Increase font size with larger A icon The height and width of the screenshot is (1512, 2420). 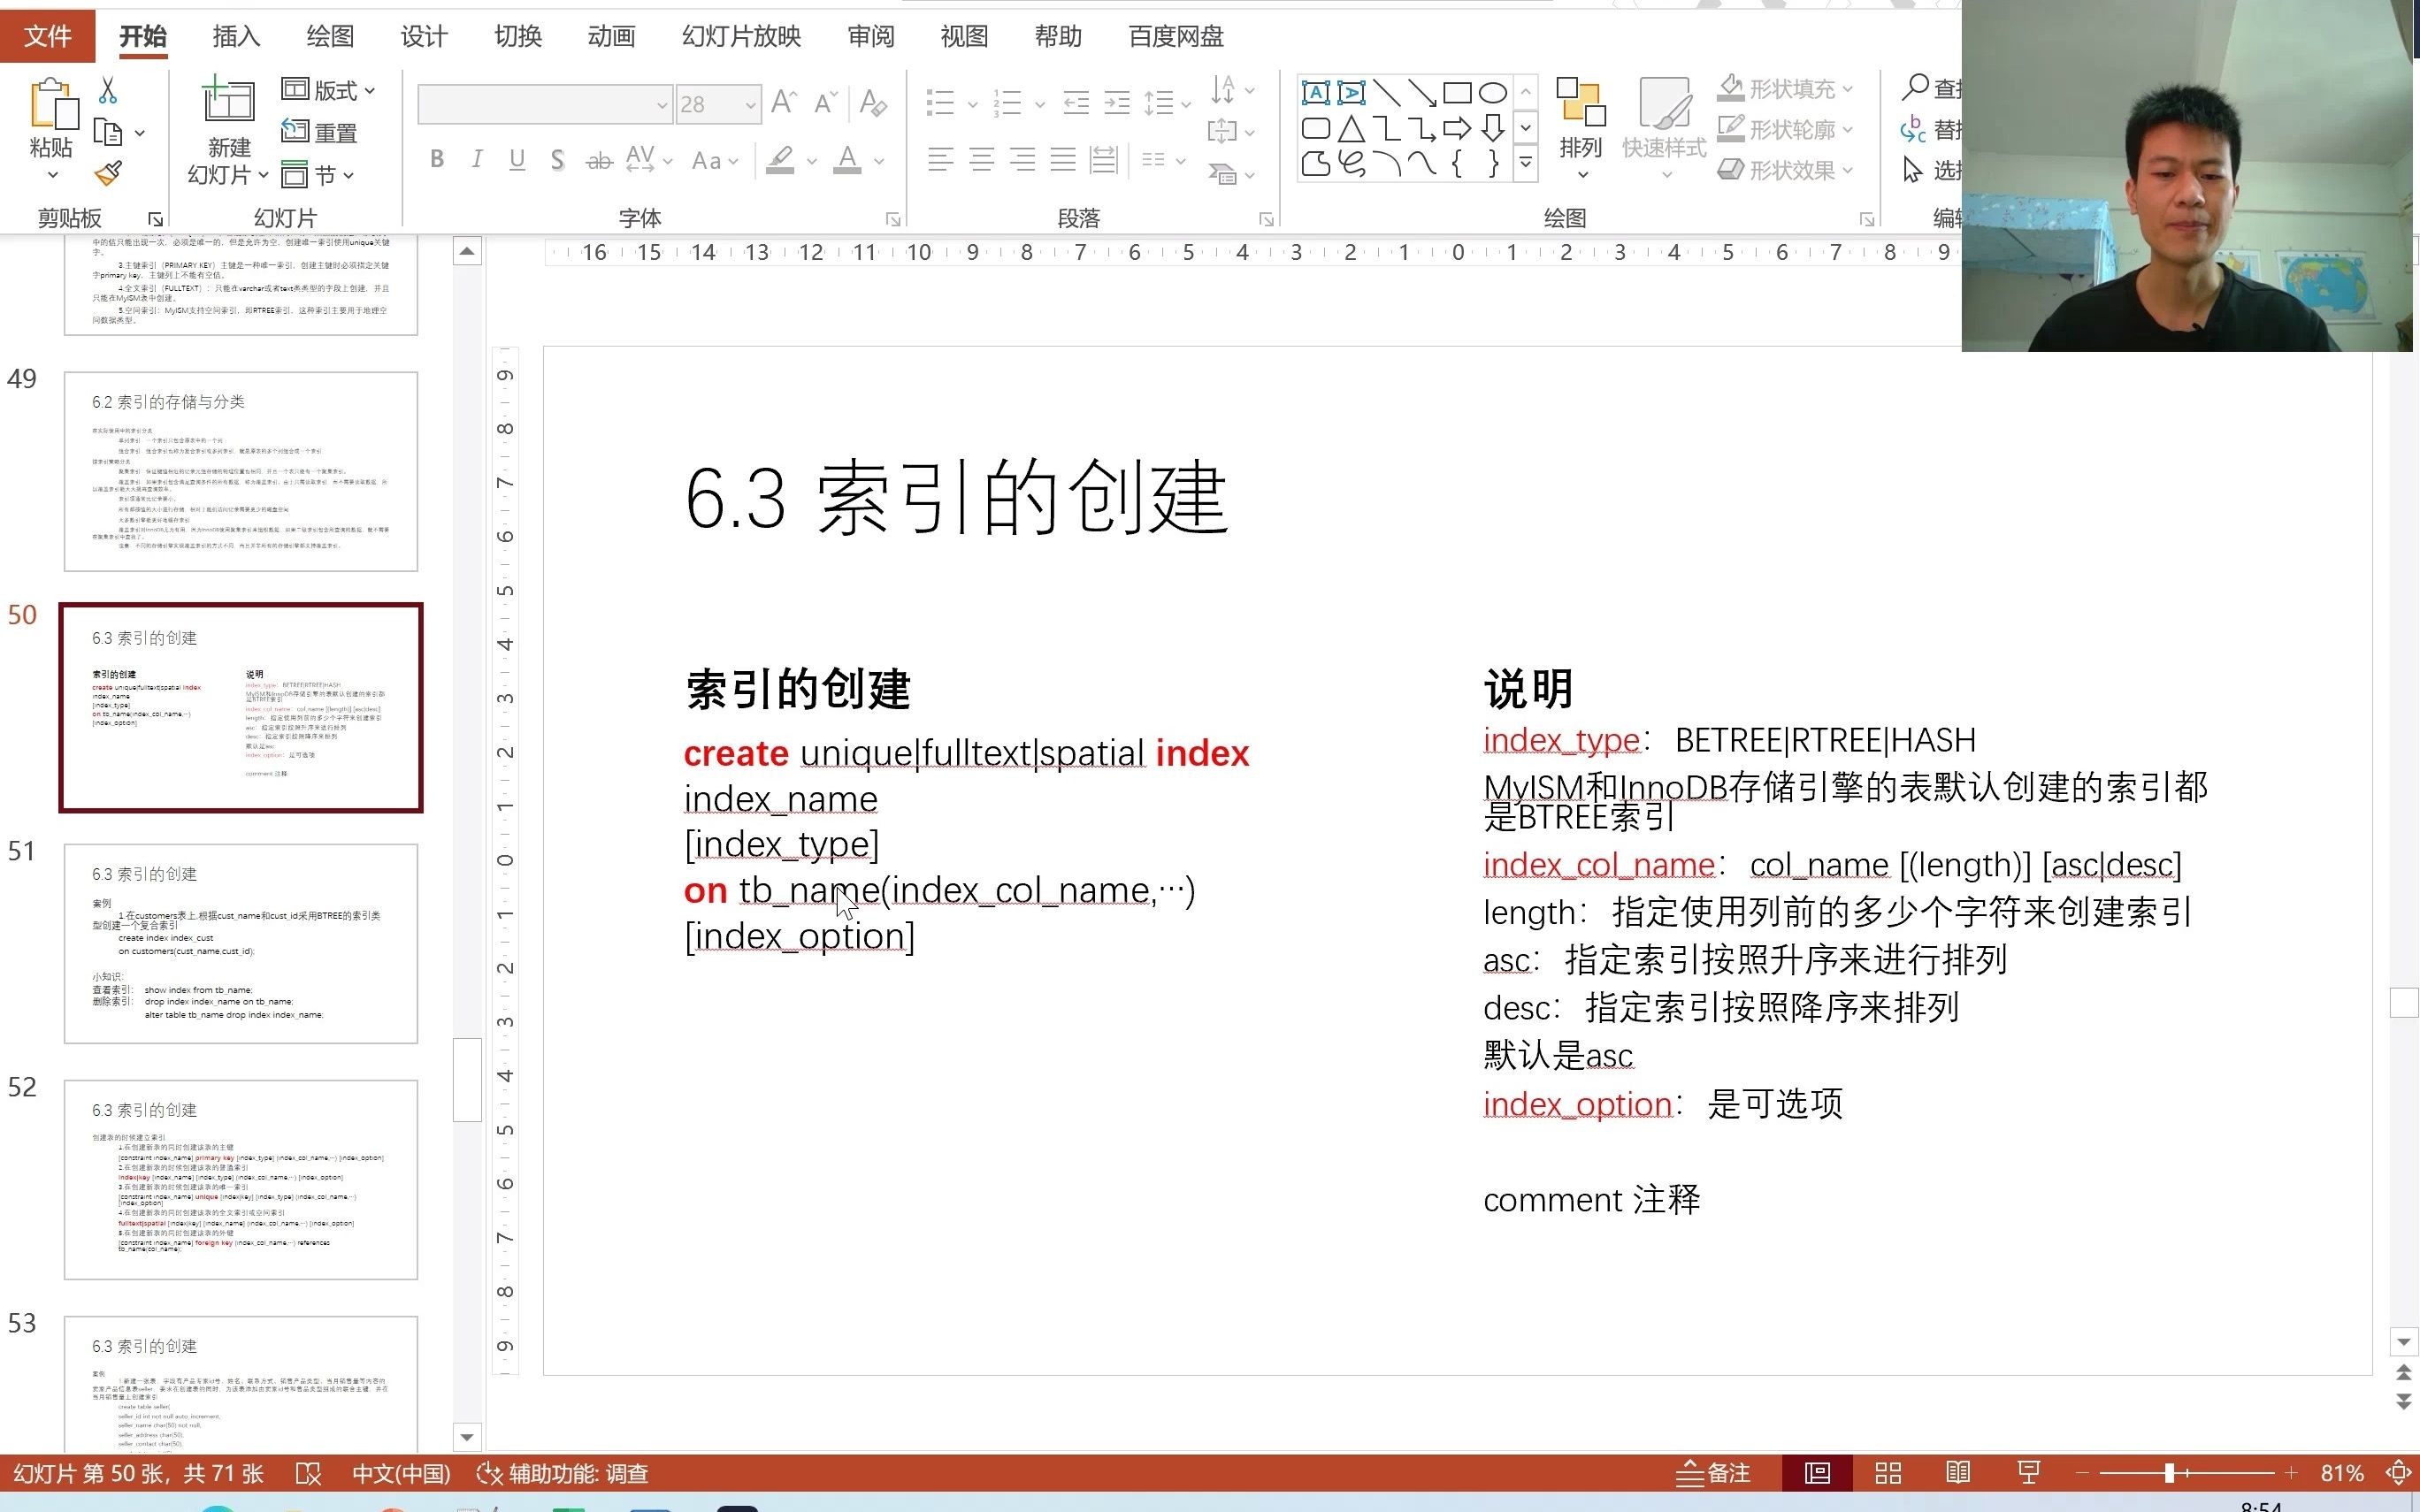pyautogui.click(x=784, y=102)
